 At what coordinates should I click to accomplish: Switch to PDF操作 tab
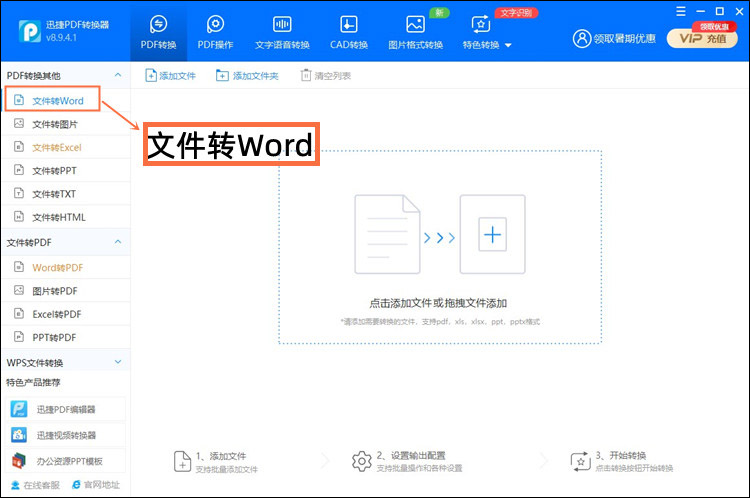[215, 32]
